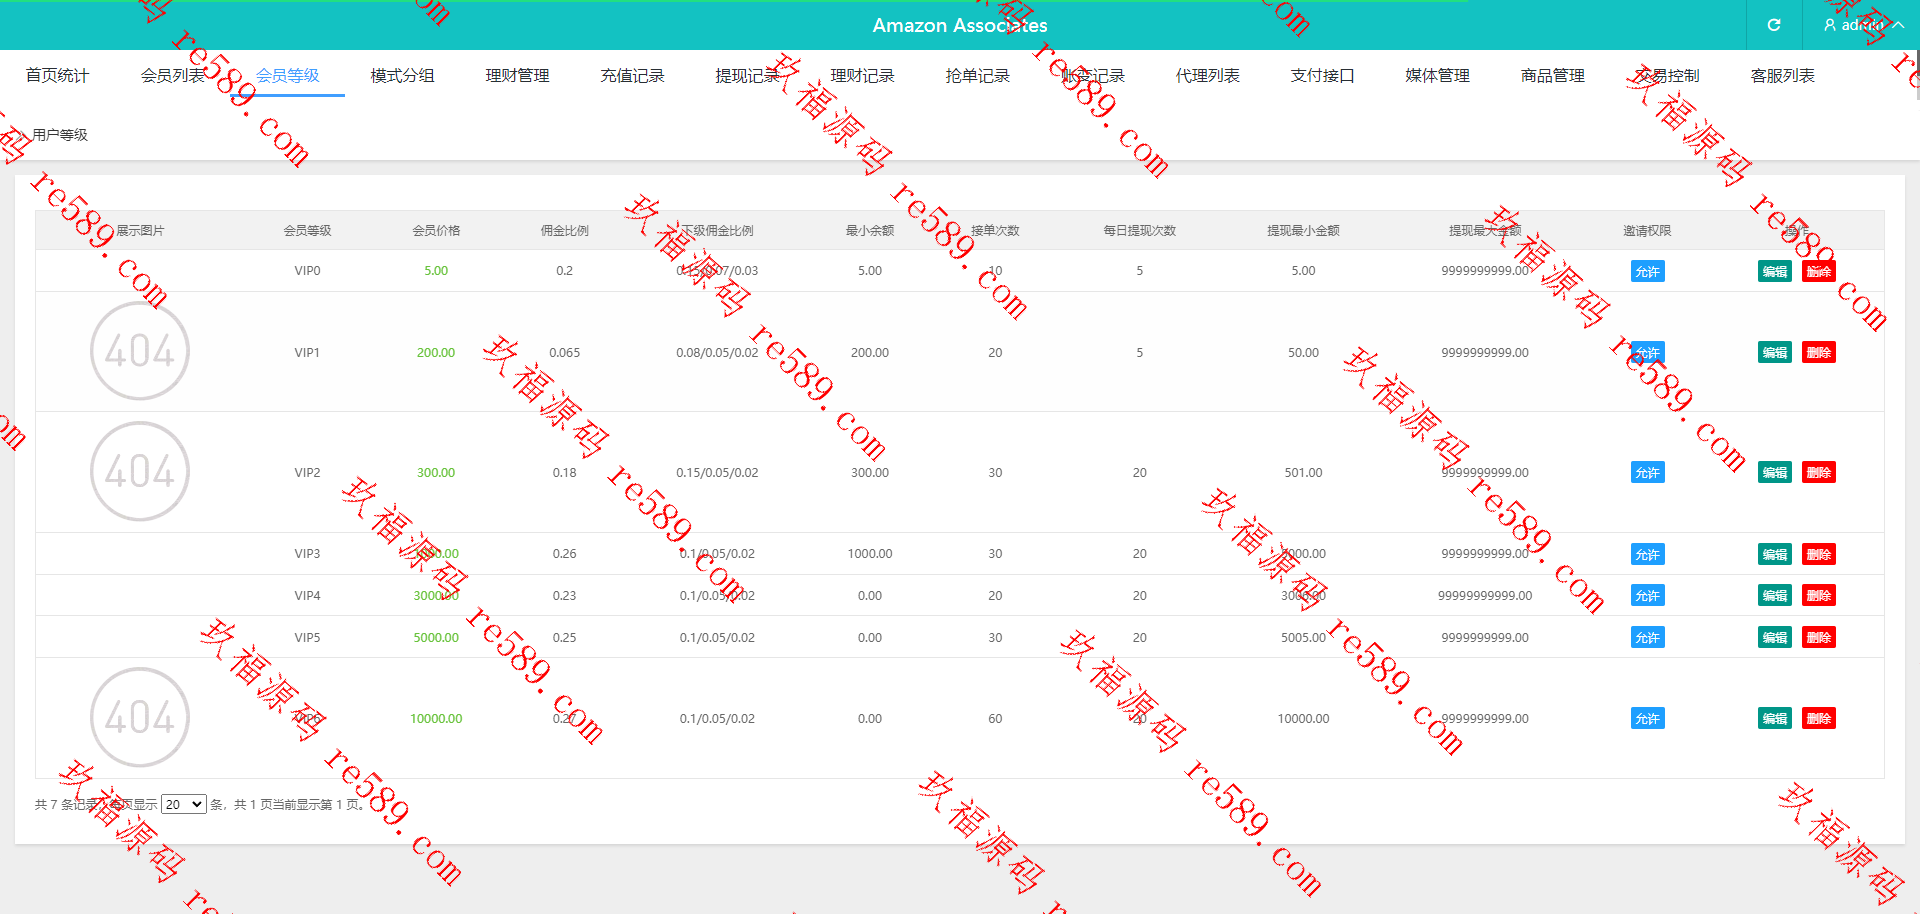Click the VIP0 level cell
The image size is (1920, 914).
click(307, 271)
